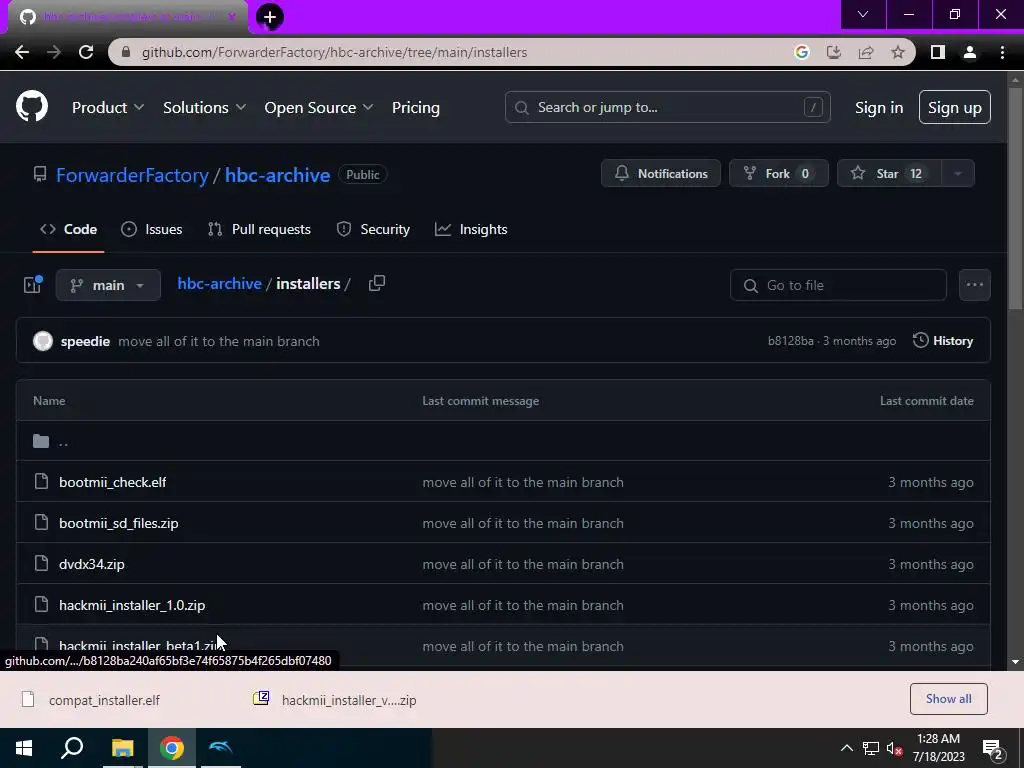
Task: Show hidden system tray icons
Action: [x=846, y=748]
